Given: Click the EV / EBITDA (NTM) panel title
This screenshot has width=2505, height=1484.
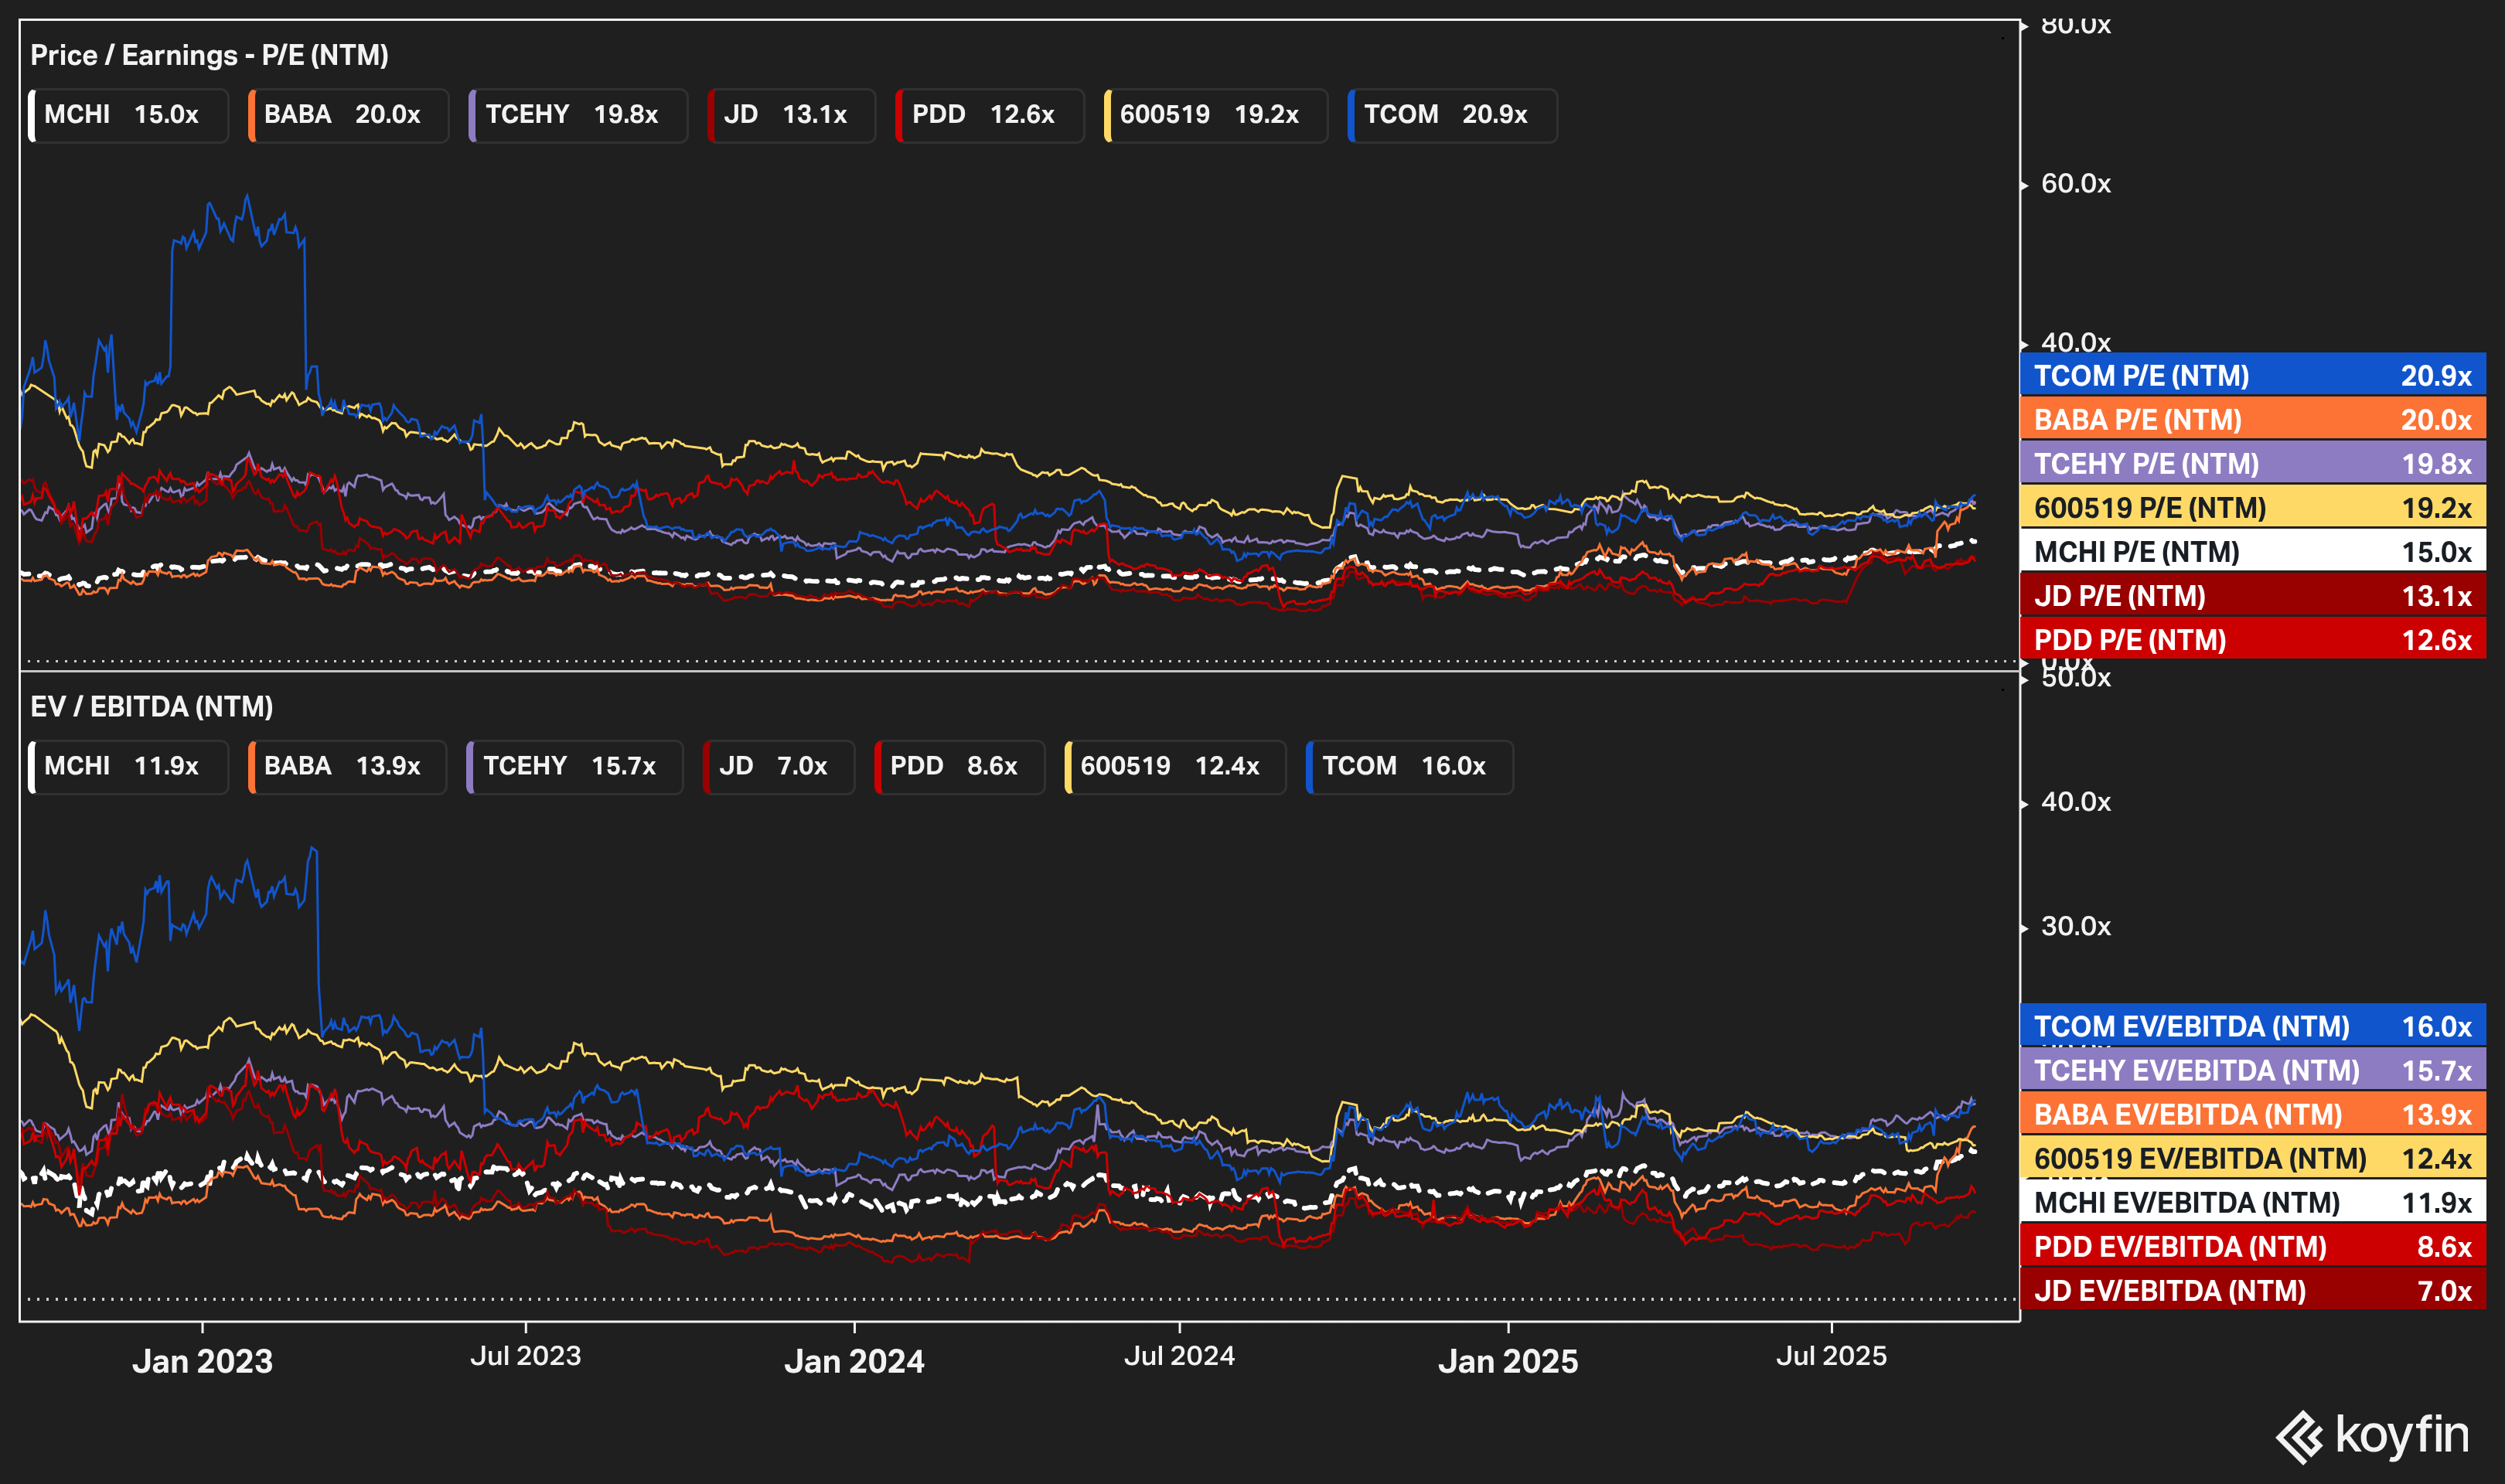Looking at the screenshot, I should point(151,707).
